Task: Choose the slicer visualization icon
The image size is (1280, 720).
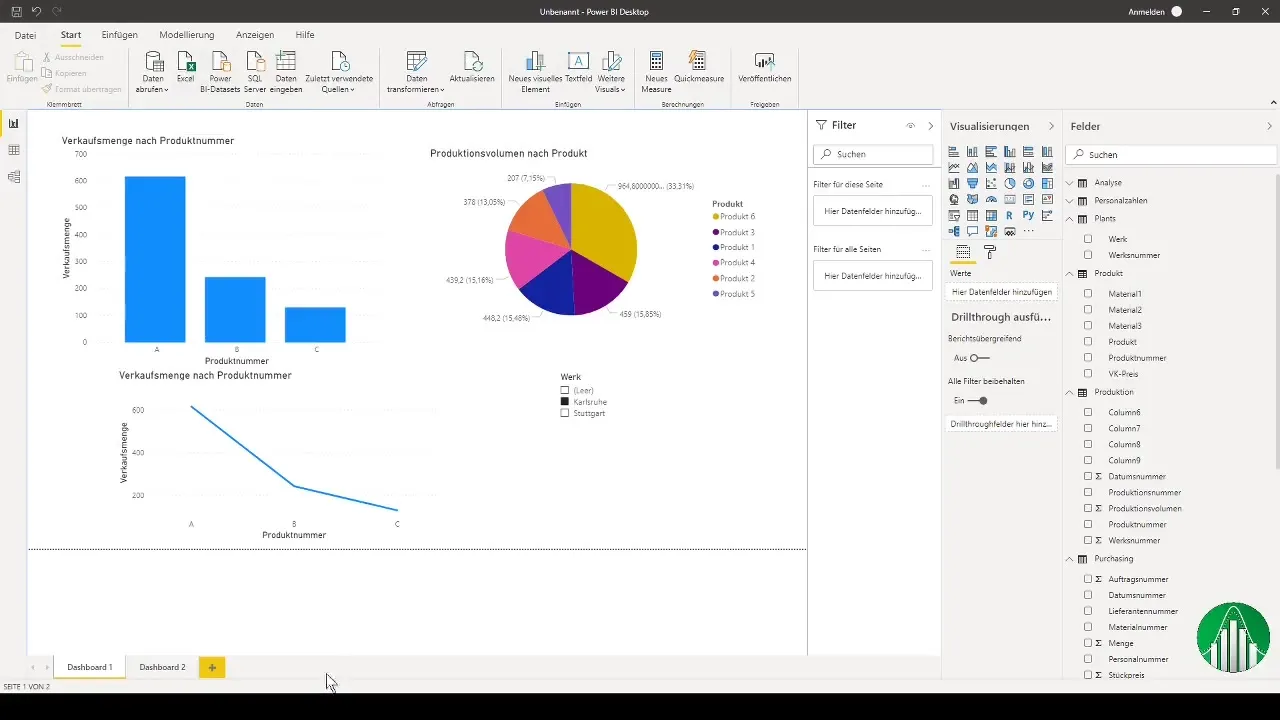Action: [954, 215]
